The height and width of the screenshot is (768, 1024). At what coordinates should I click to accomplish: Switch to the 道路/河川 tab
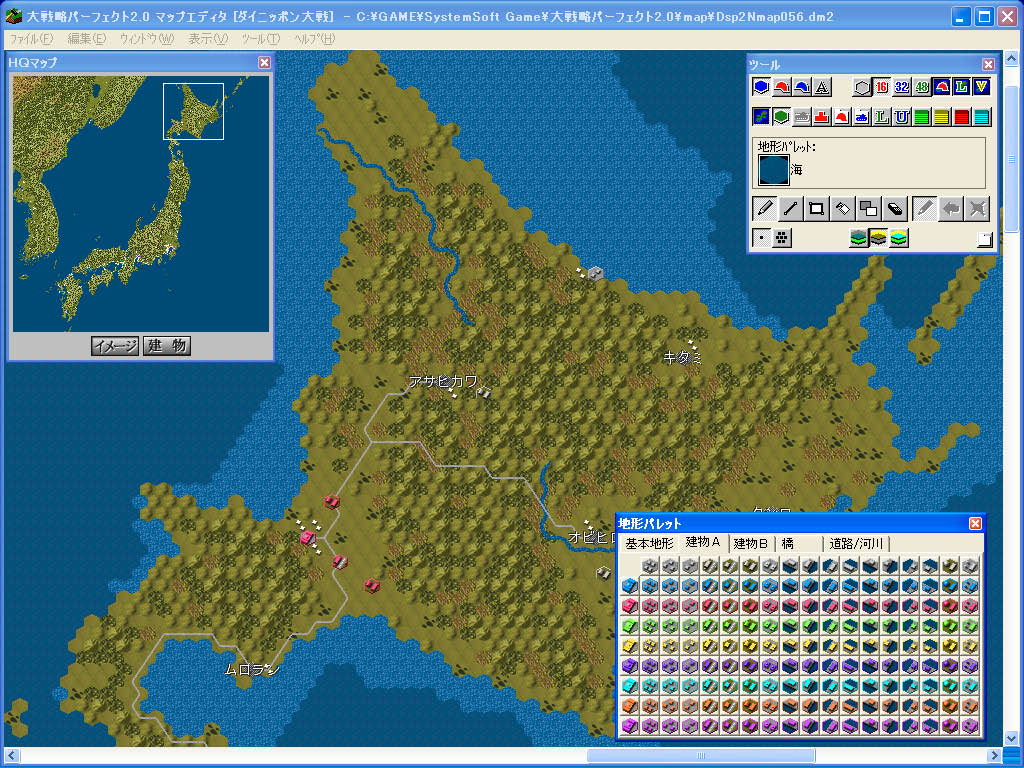coord(856,544)
